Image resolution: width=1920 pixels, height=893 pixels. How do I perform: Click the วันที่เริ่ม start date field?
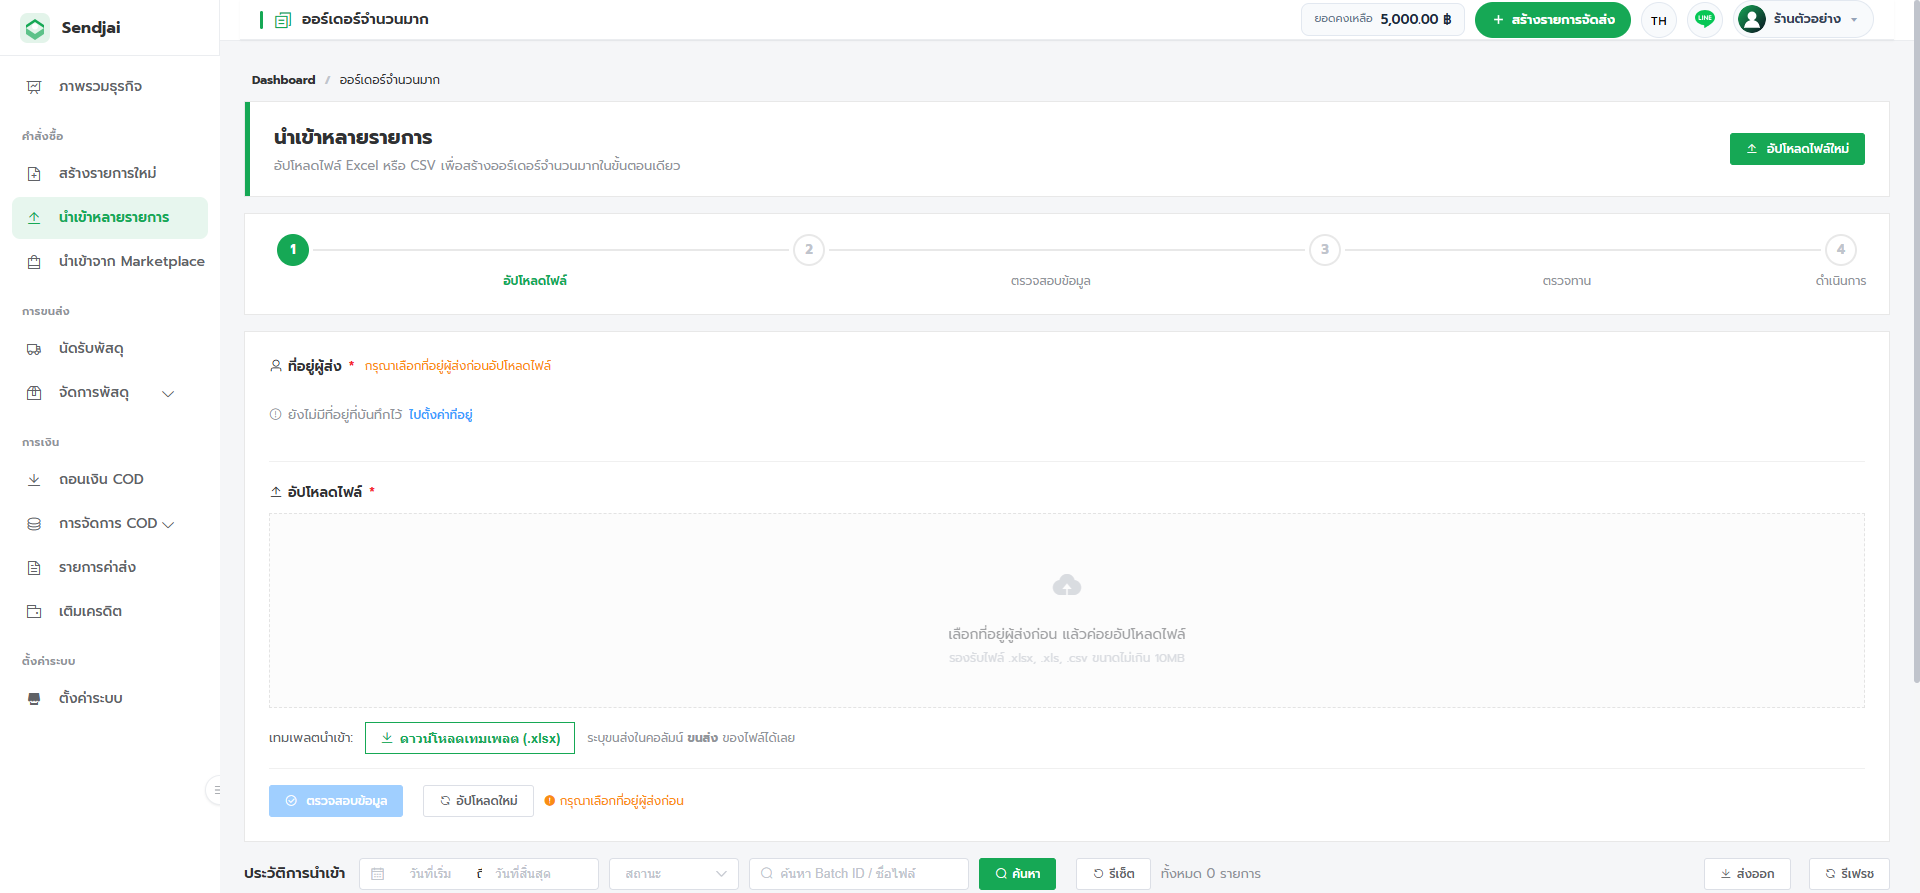pyautogui.click(x=431, y=874)
